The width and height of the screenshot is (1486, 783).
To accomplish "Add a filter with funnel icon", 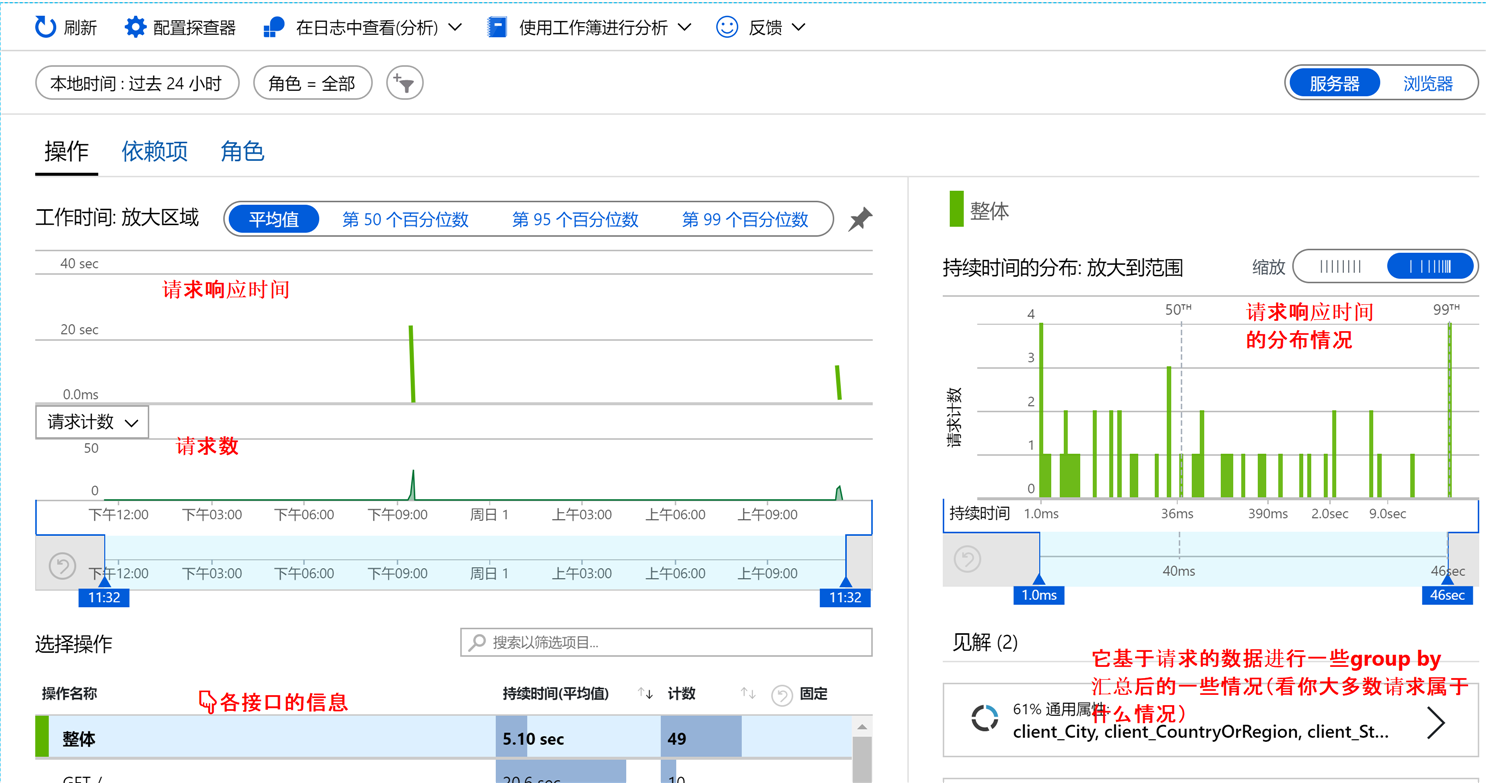I will pyautogui.click(x=405, y=83).
